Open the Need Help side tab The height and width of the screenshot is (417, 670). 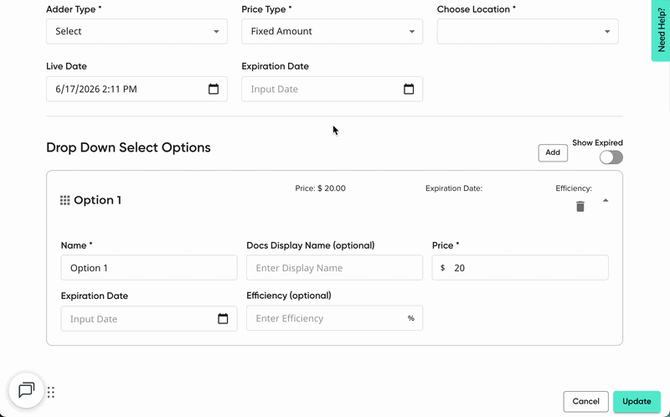pyautogui.click(x=661, y=30)
